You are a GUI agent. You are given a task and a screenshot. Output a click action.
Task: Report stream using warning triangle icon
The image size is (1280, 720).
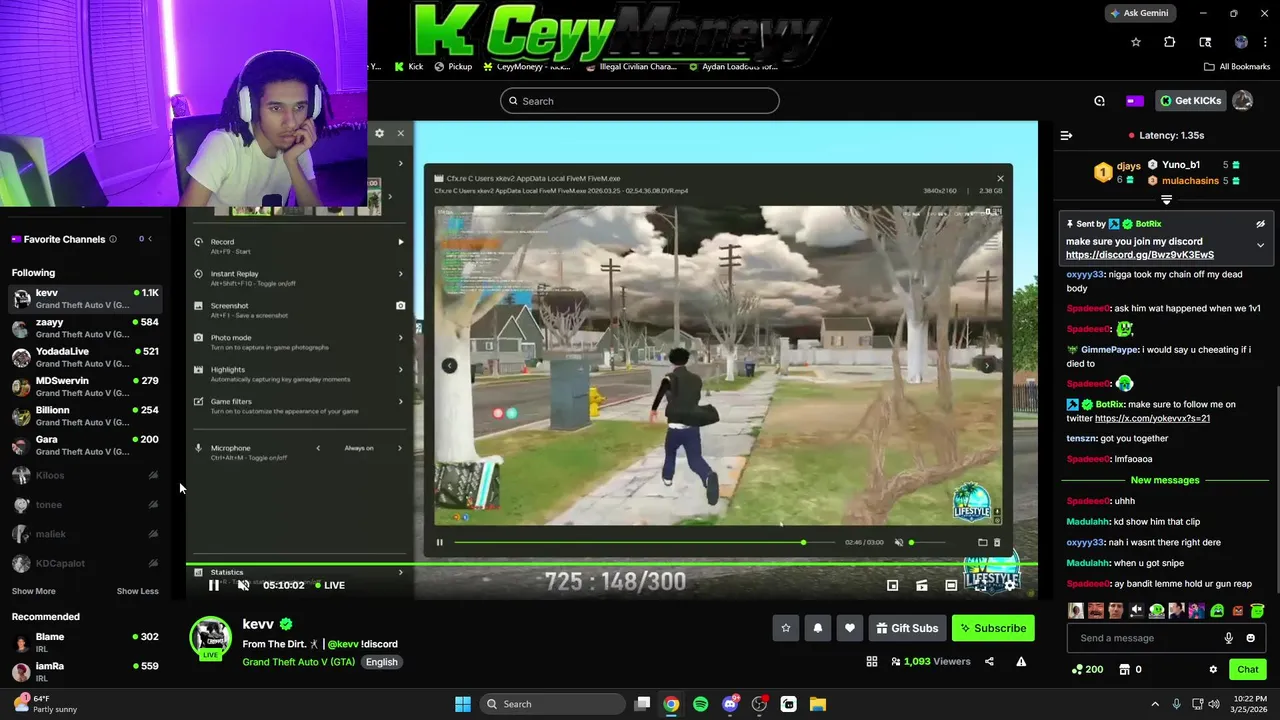coord(1021,661)
